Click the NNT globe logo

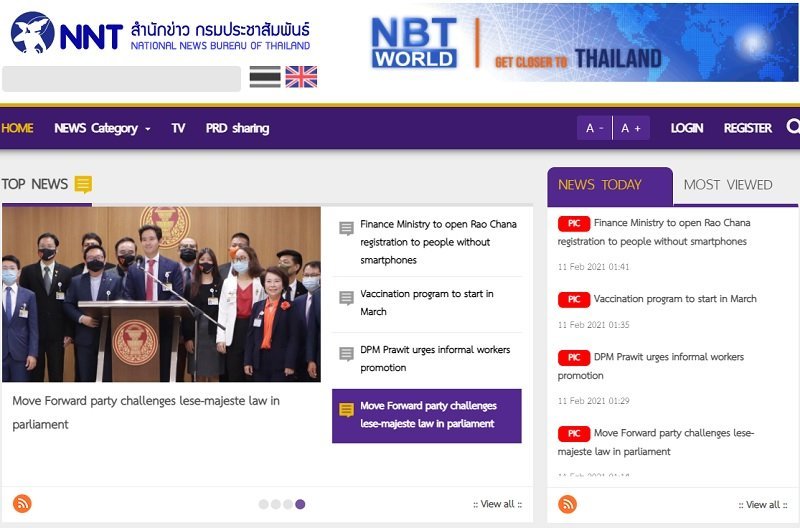[x=33, y=33]
